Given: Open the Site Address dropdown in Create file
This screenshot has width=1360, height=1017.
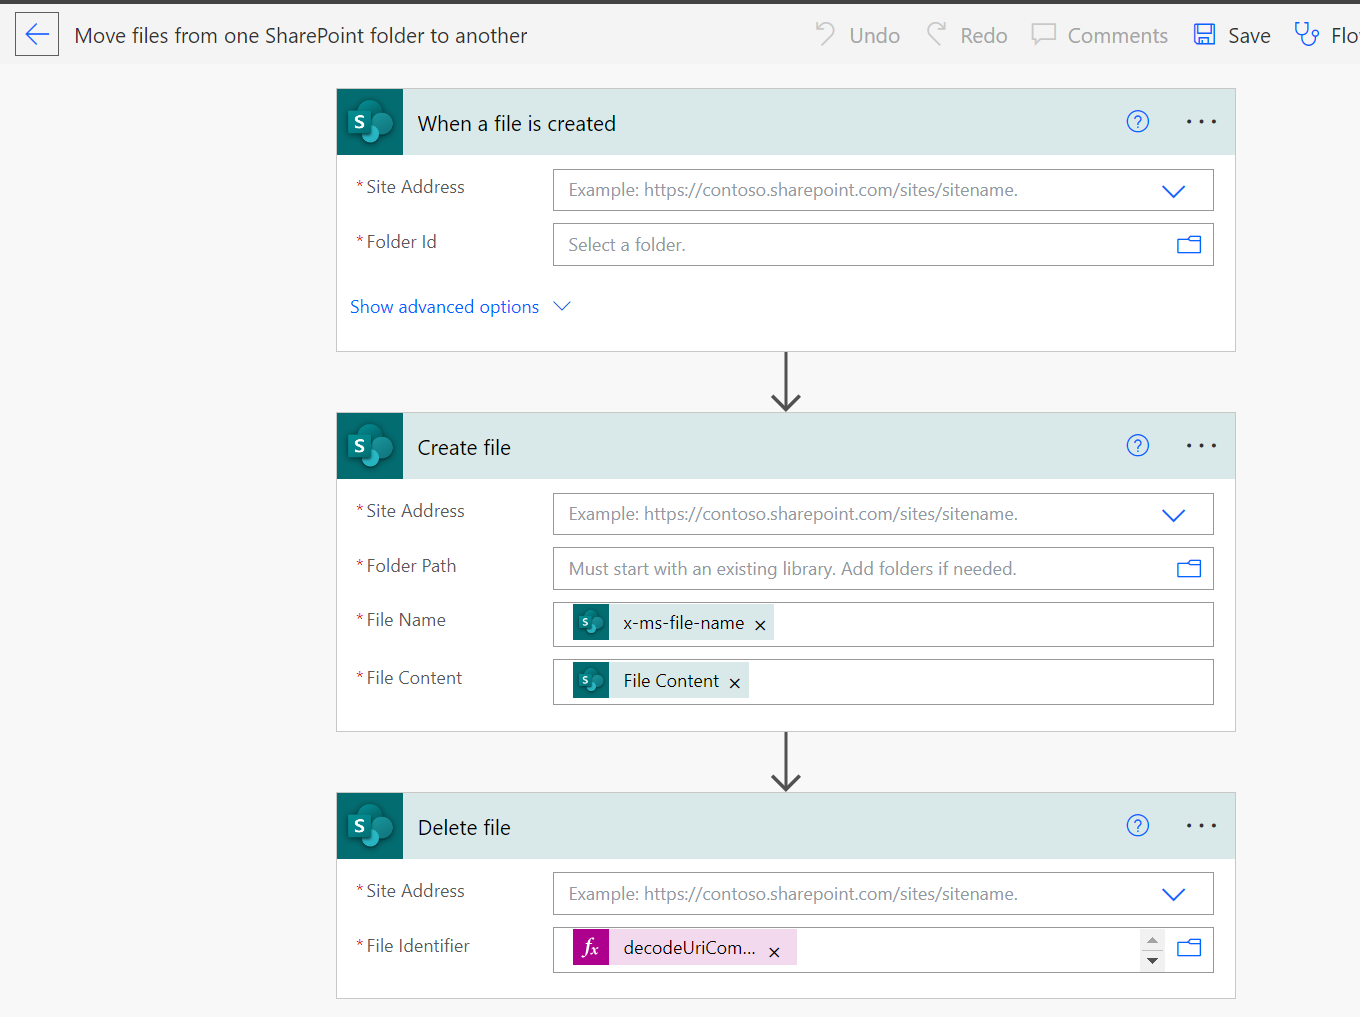Looking at the screenshot, I should coord(1173,514).
